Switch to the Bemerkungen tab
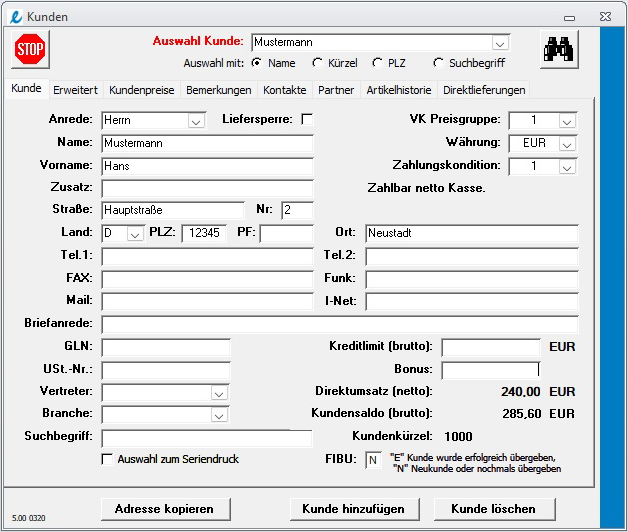This screenshot has height=532, width=628. (x=219, y=90)
